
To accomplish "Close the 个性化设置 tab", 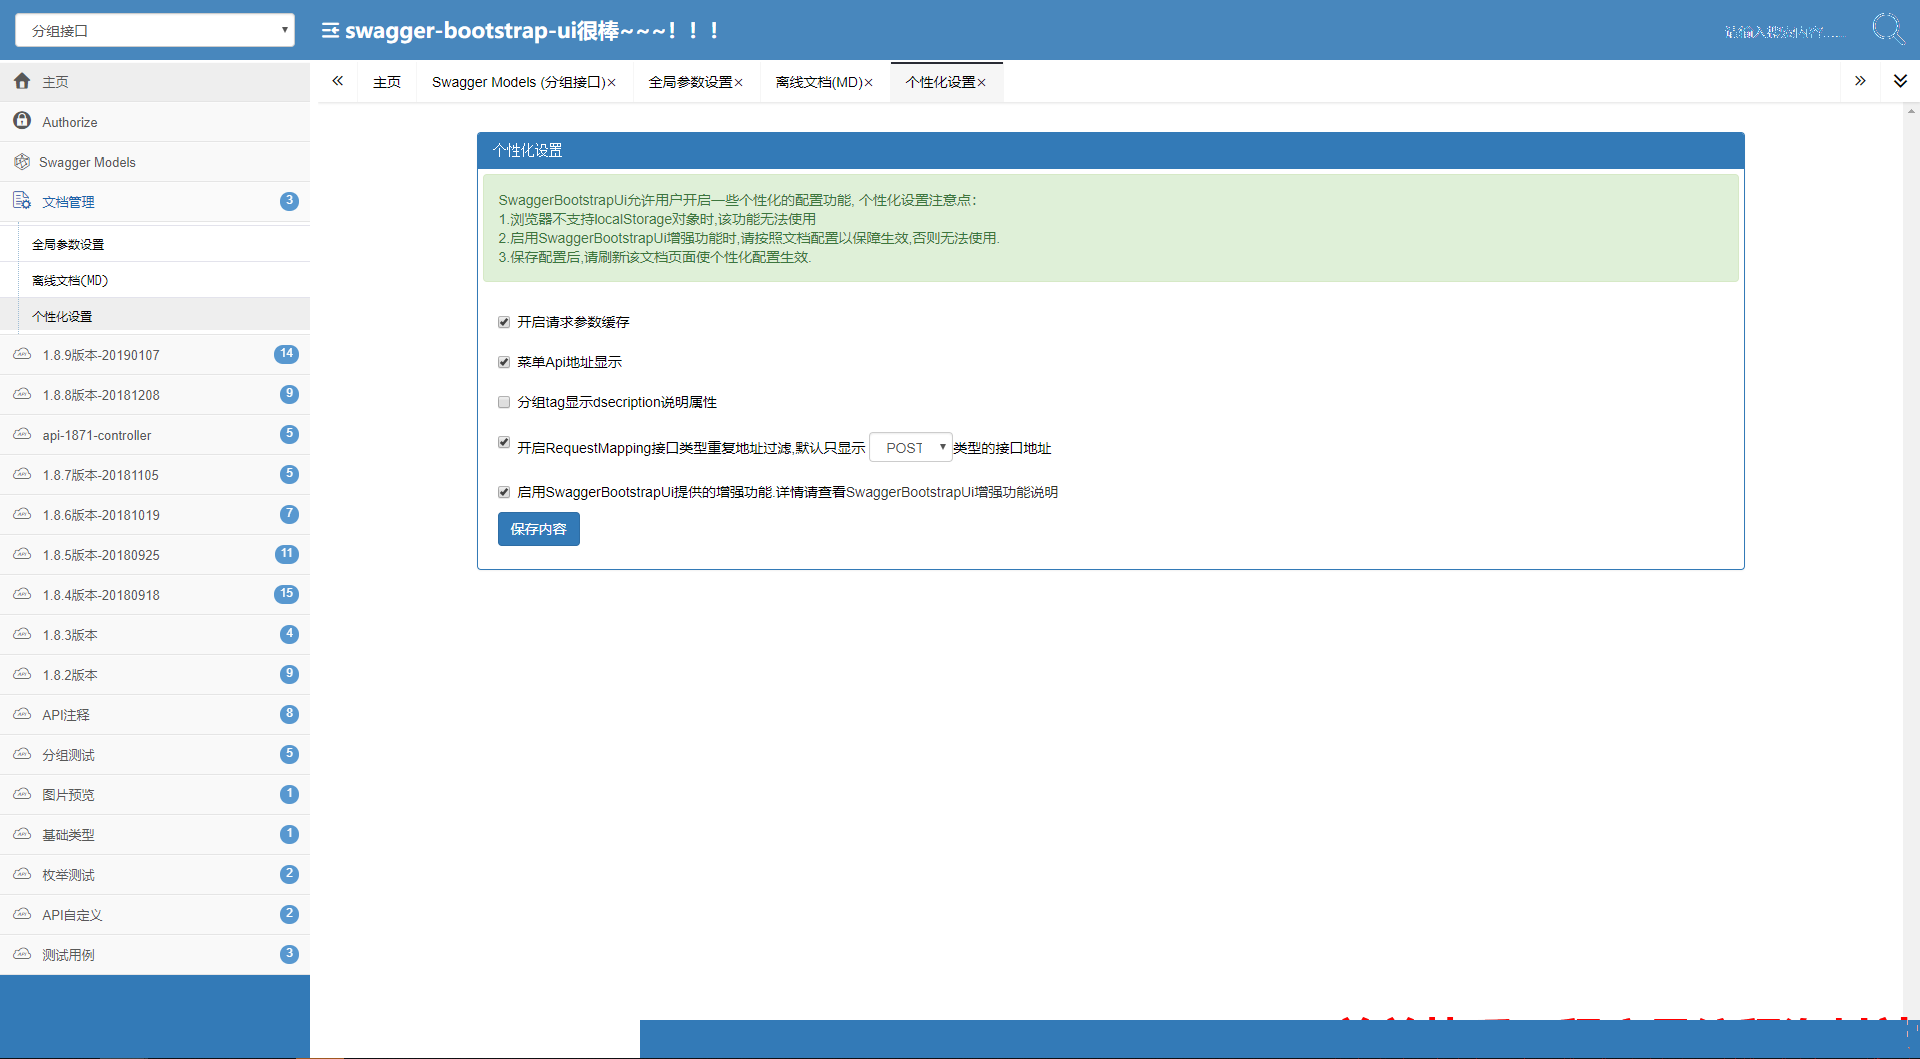I will click(x=982, y=83).
